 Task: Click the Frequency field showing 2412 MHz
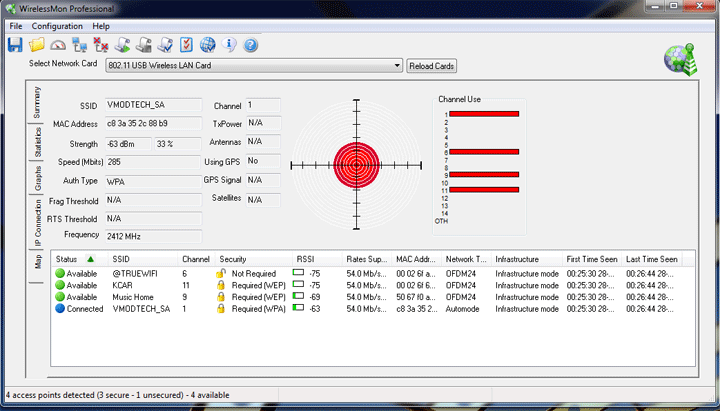click(153, 236)
